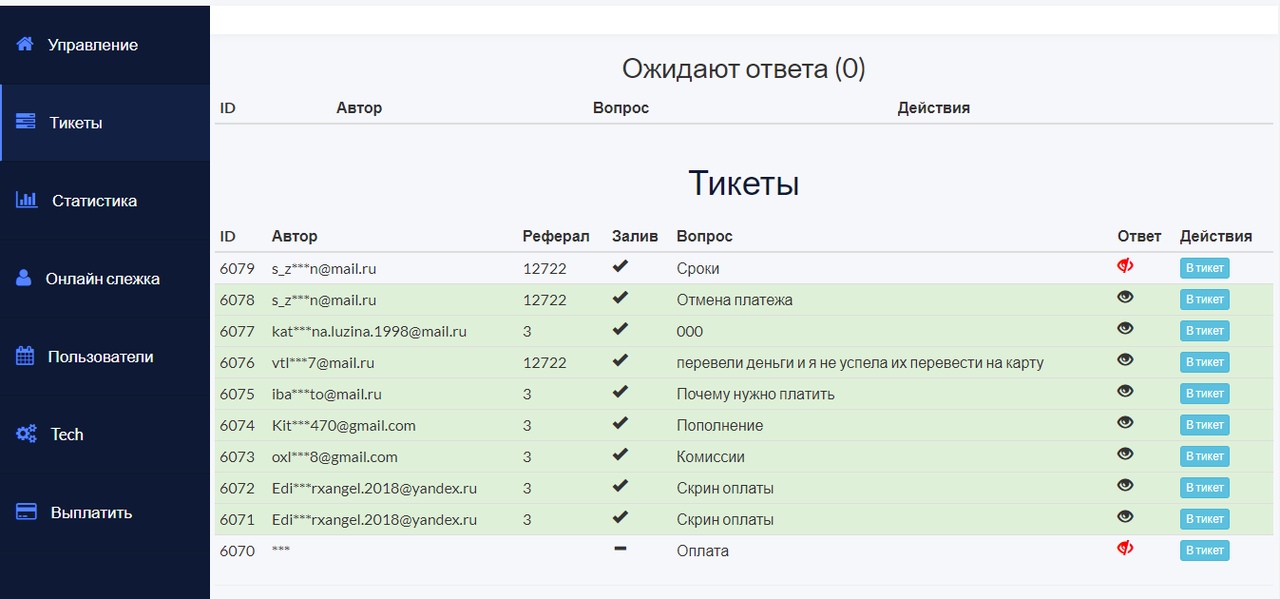Click the Тикеты sidebar icon
The image size is (1280, 599).
26,122
